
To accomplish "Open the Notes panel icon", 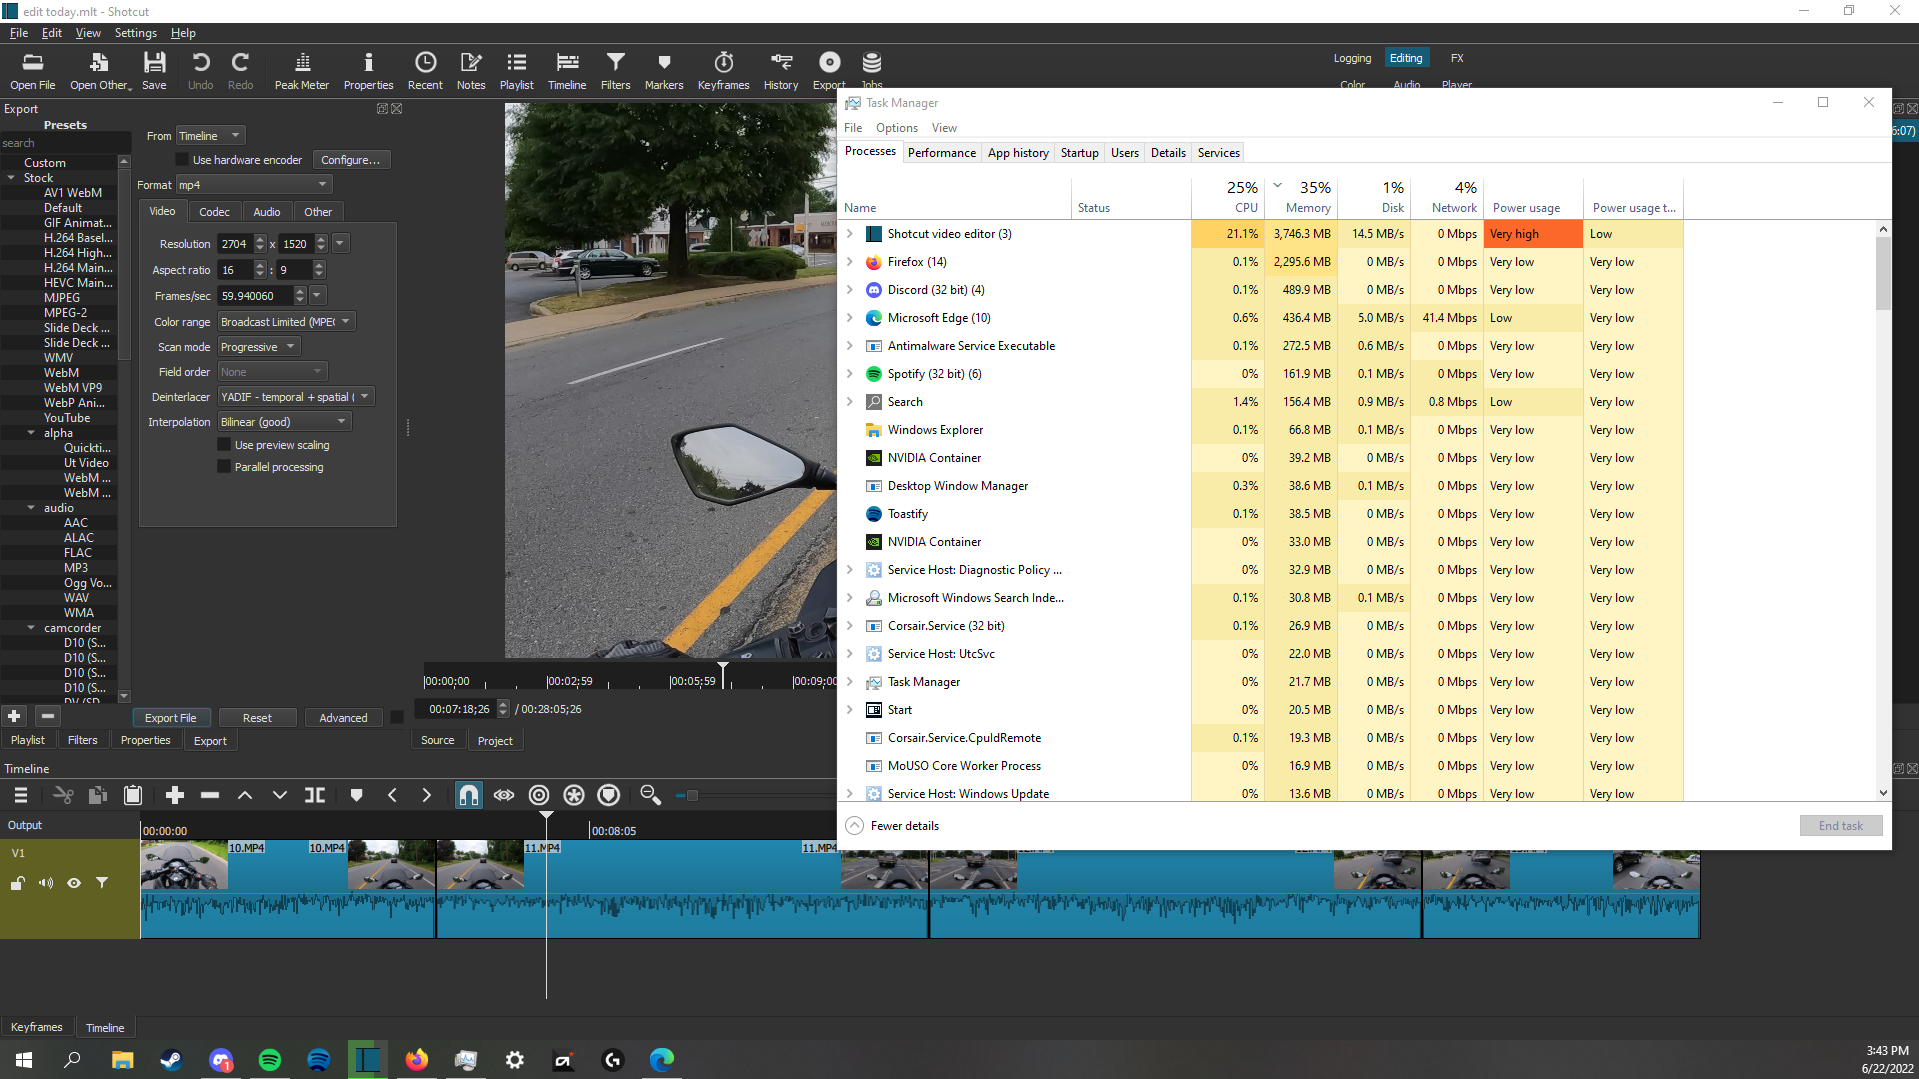I will click(471, 71).
